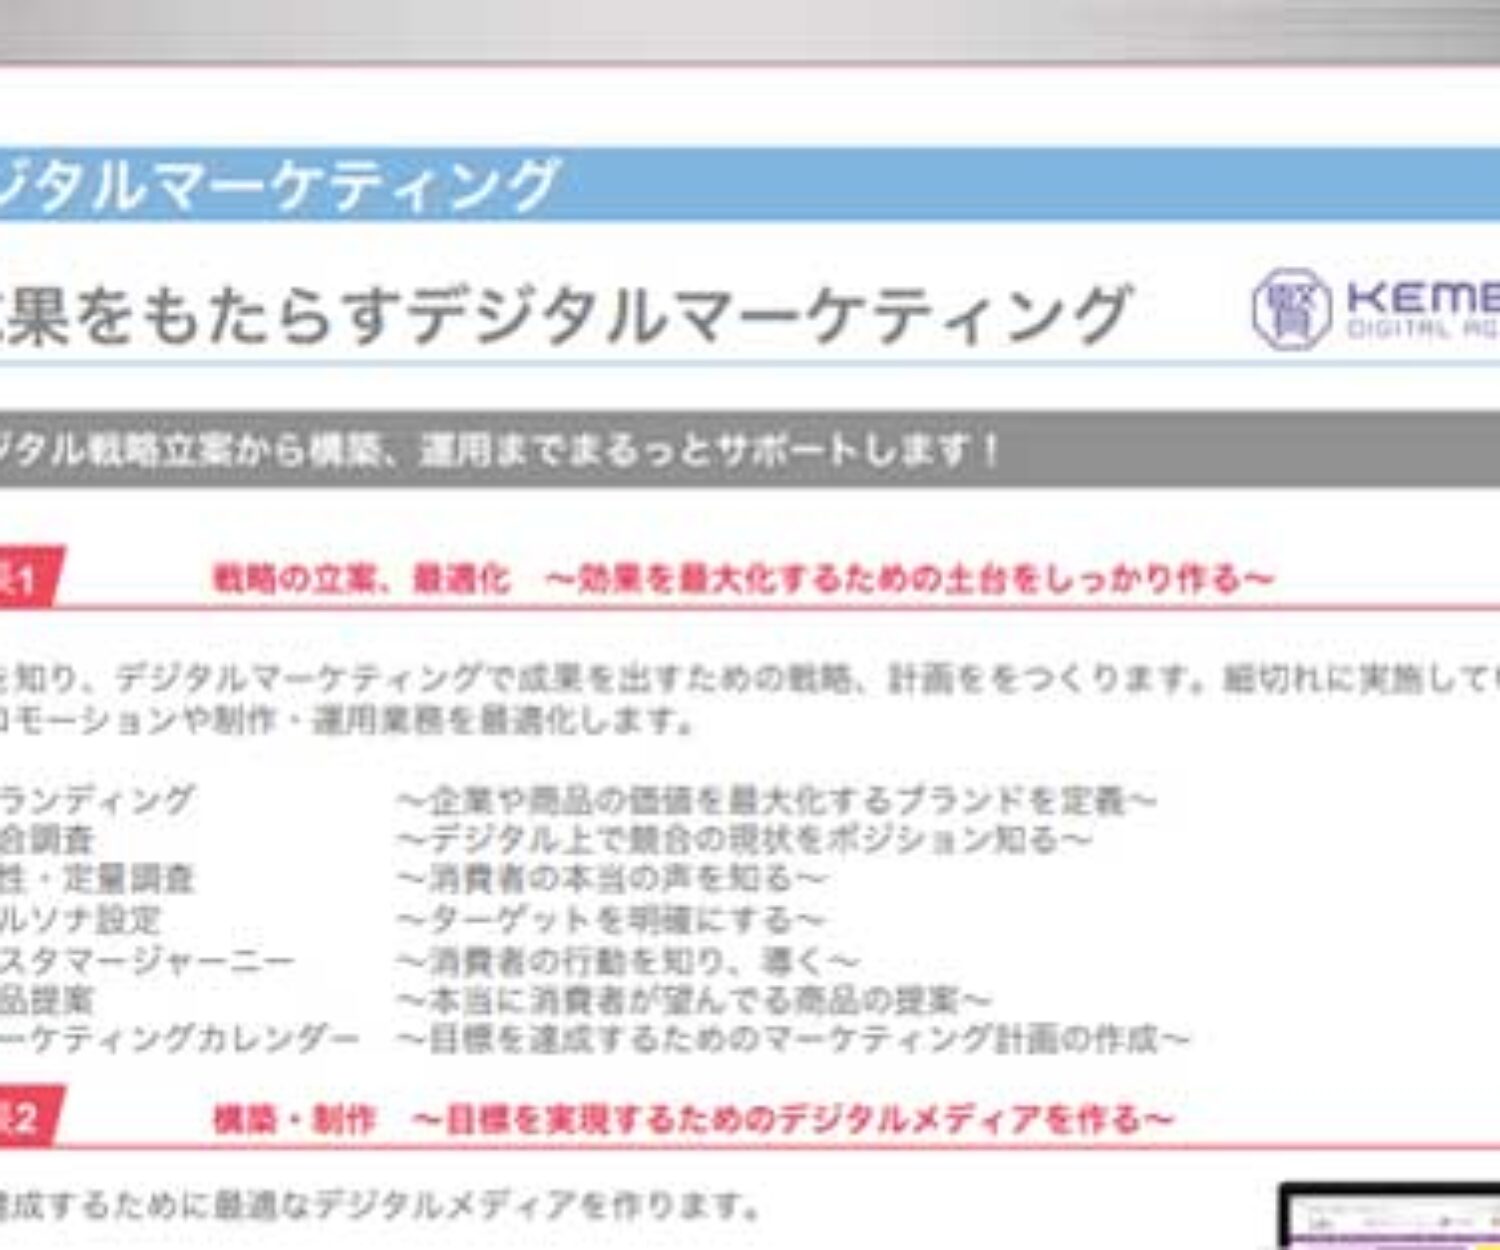Click the red step 2 badge
The width and height of the screenshot is (1500, 1250).
click(28, 1117)
